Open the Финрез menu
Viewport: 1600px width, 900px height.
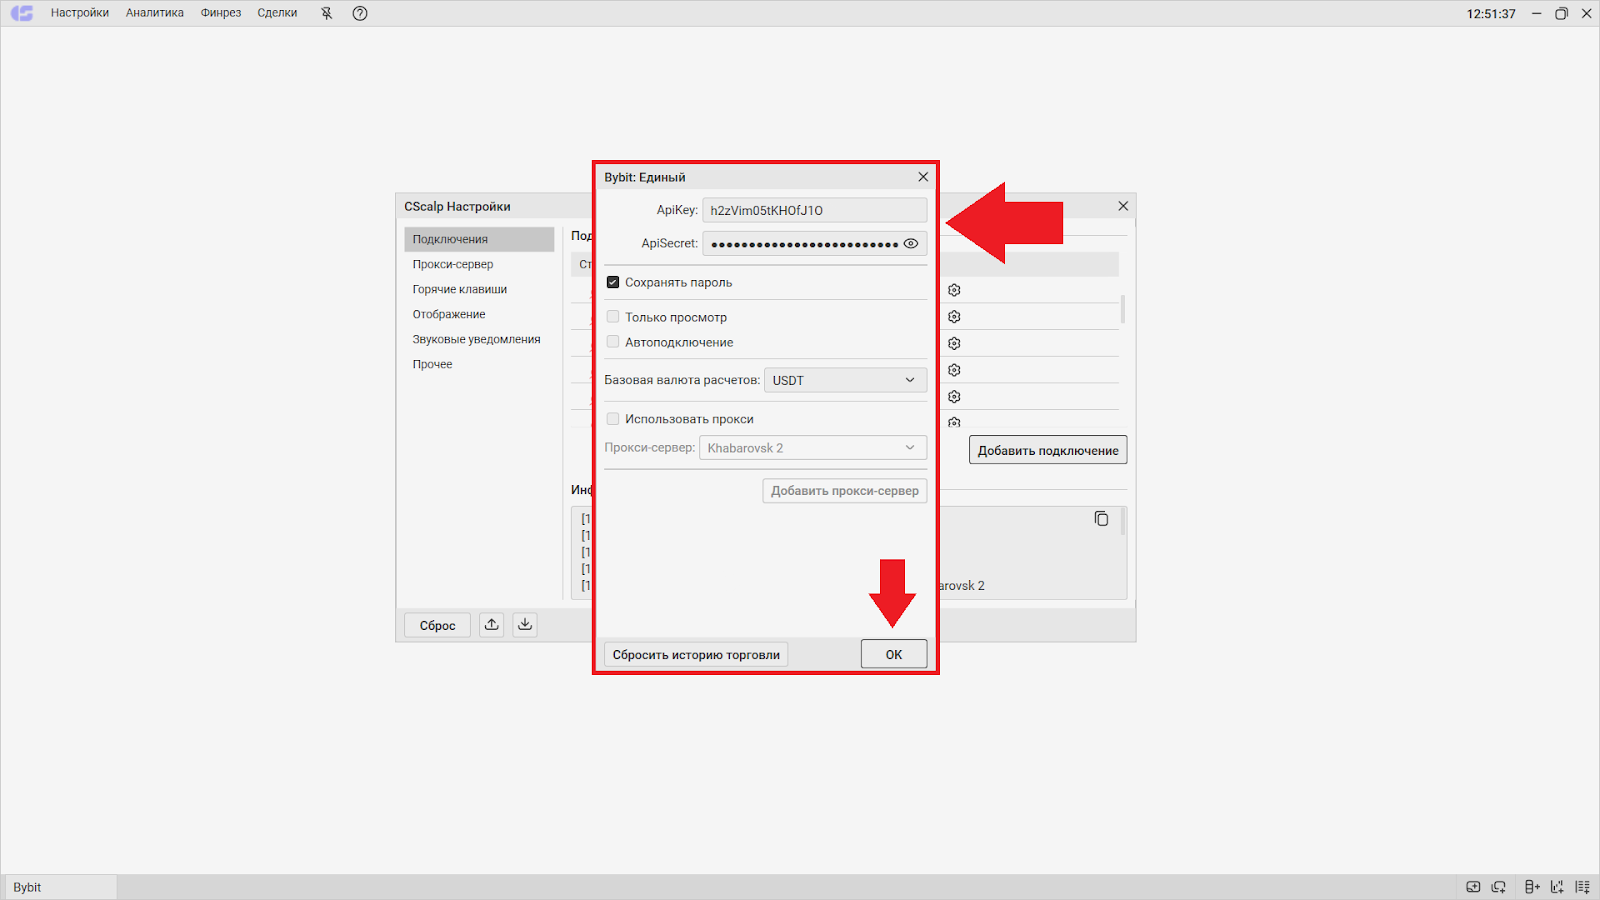click(221, 13)
